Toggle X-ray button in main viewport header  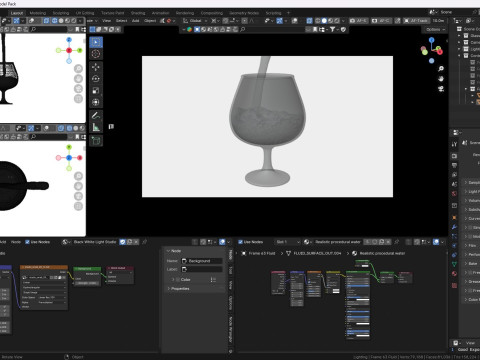pos(309,21)
